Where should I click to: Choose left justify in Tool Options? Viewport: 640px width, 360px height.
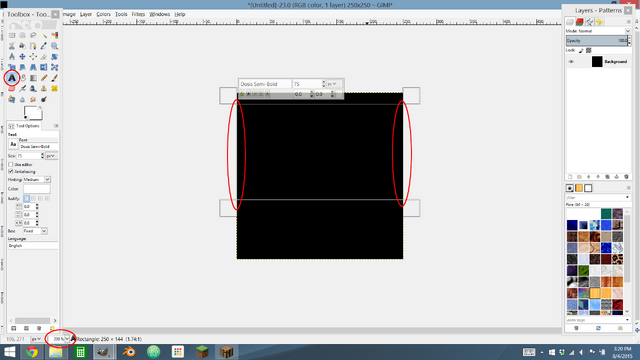(27, 198)
